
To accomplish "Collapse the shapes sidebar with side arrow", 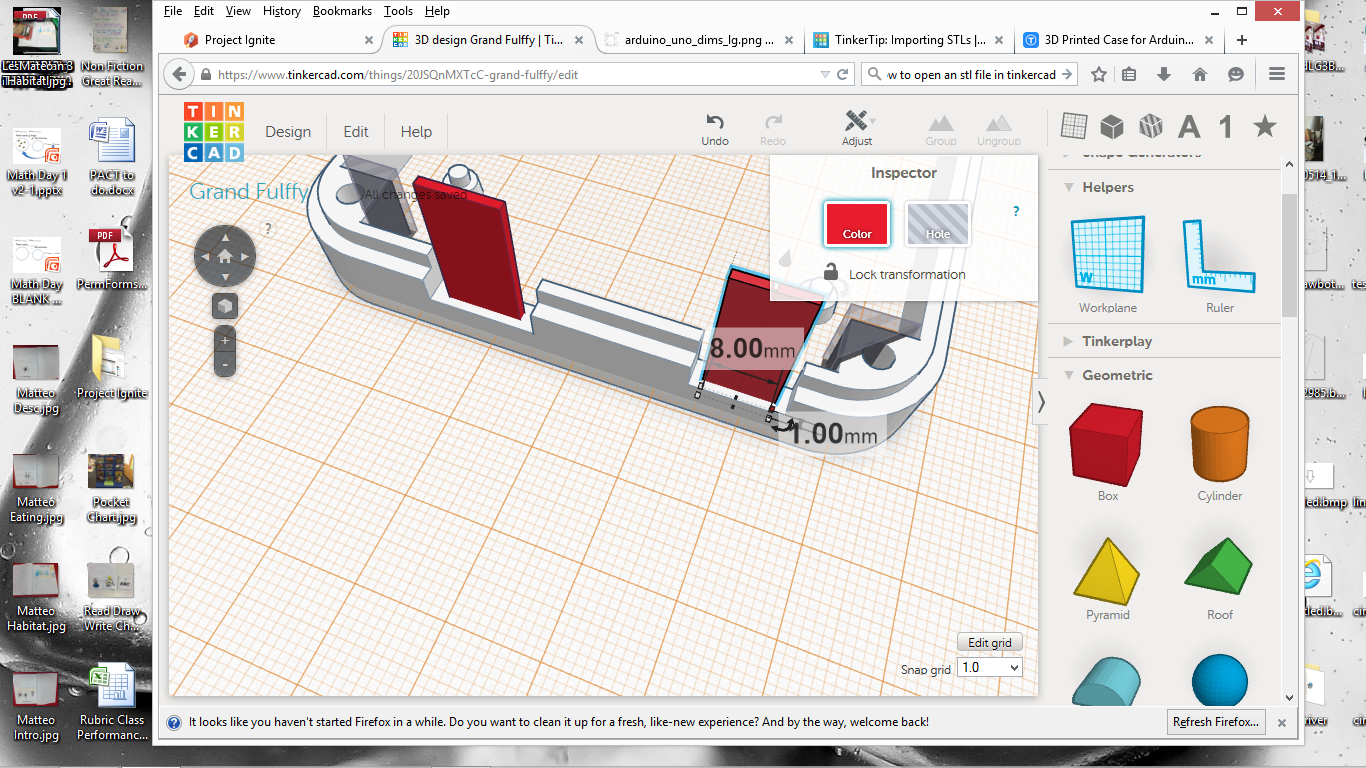I will click(x=1041, y=402).
